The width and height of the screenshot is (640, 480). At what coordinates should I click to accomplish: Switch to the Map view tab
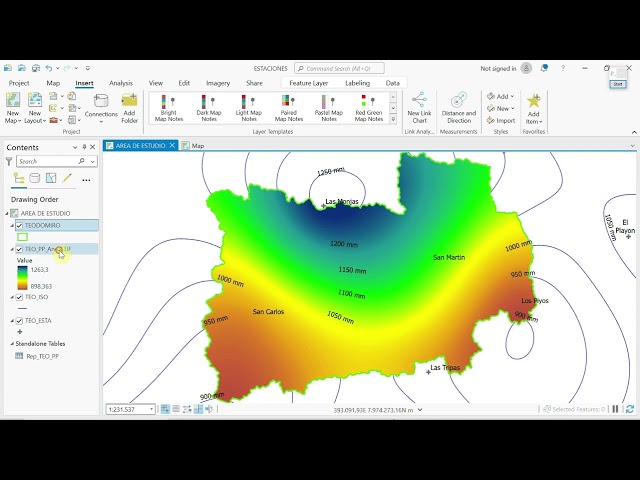point(193,146)
